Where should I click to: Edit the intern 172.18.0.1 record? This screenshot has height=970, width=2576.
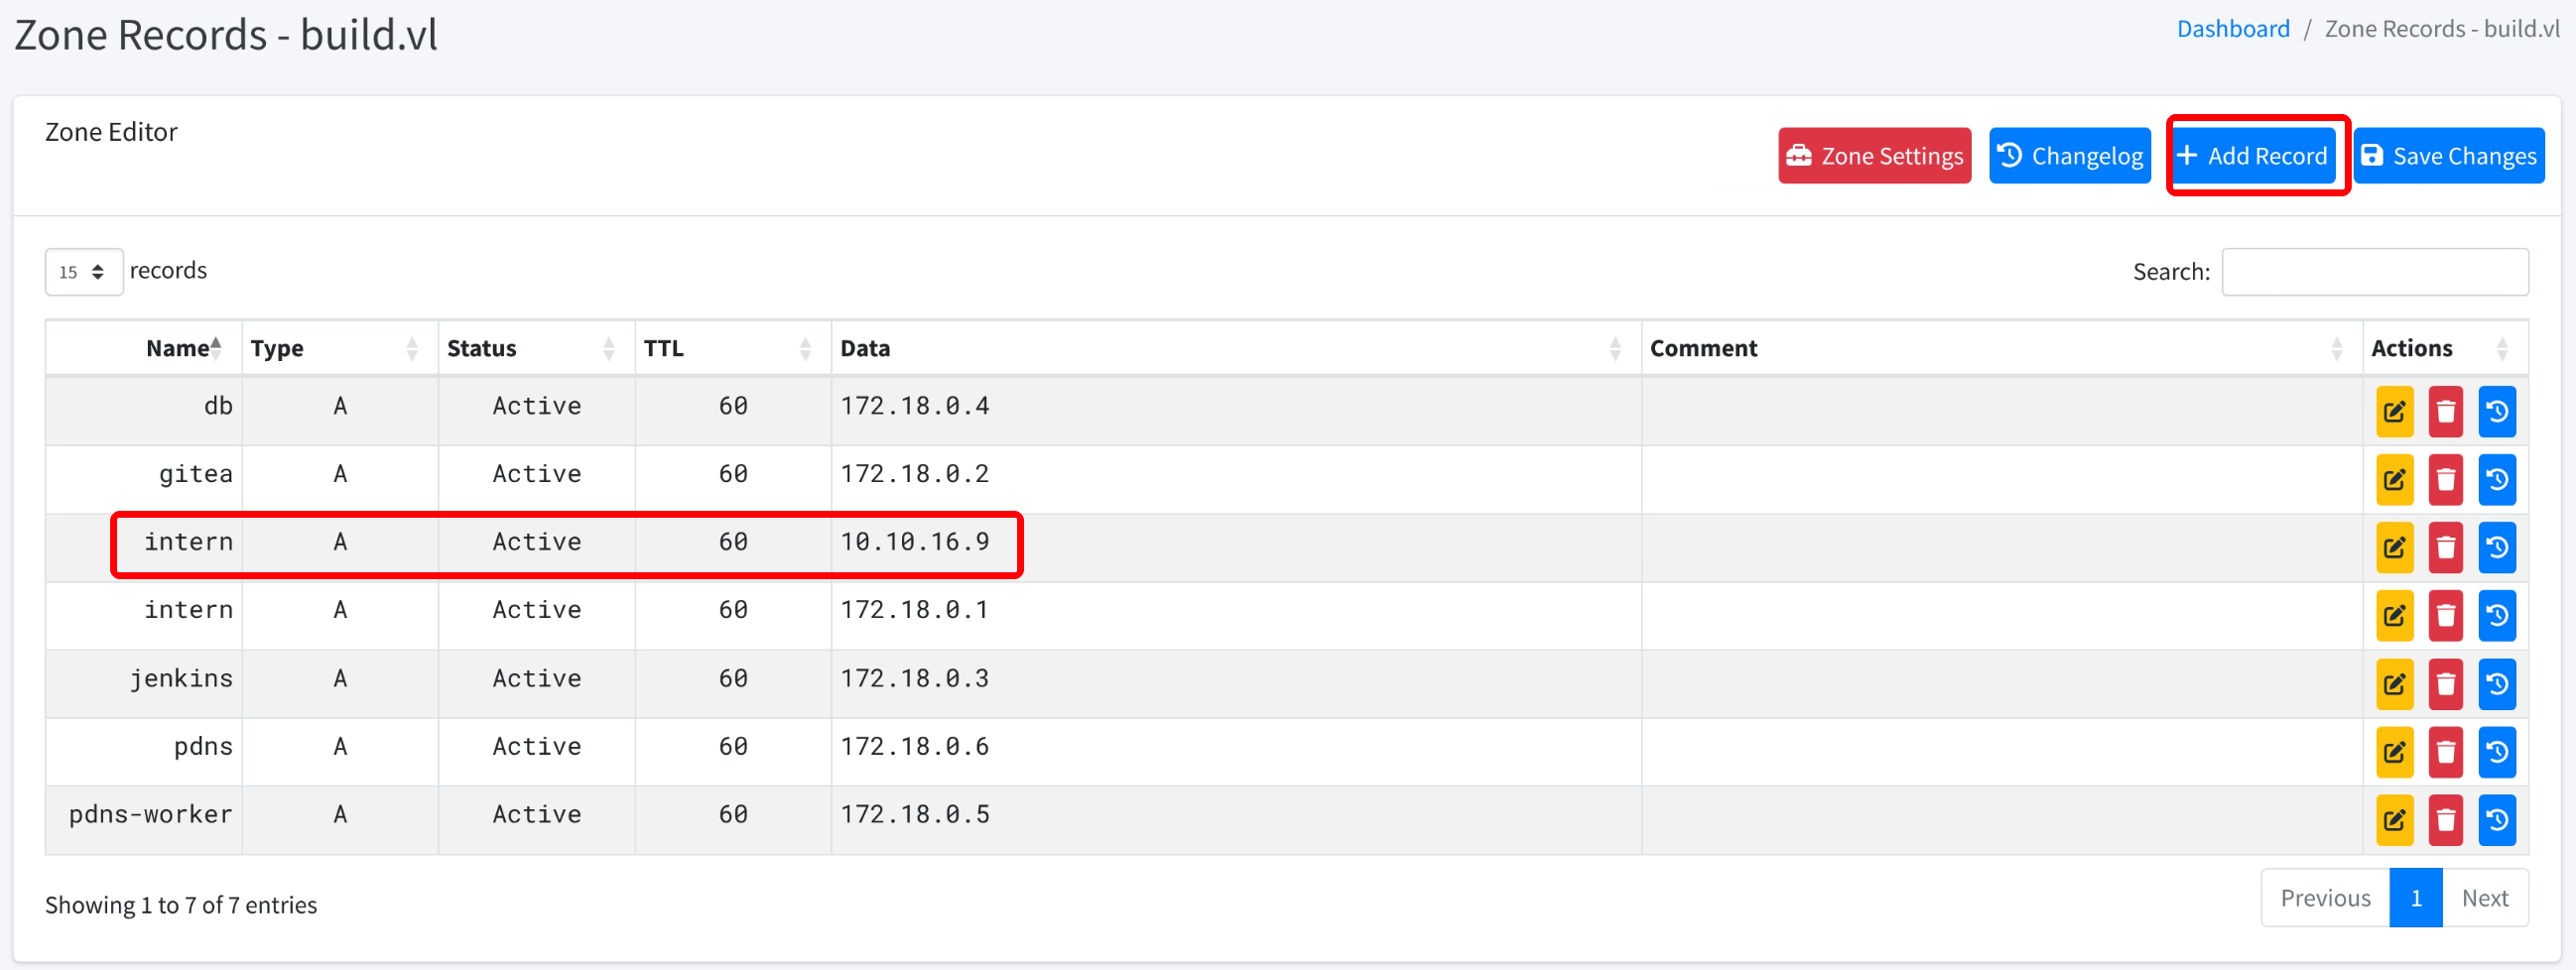2394,615
